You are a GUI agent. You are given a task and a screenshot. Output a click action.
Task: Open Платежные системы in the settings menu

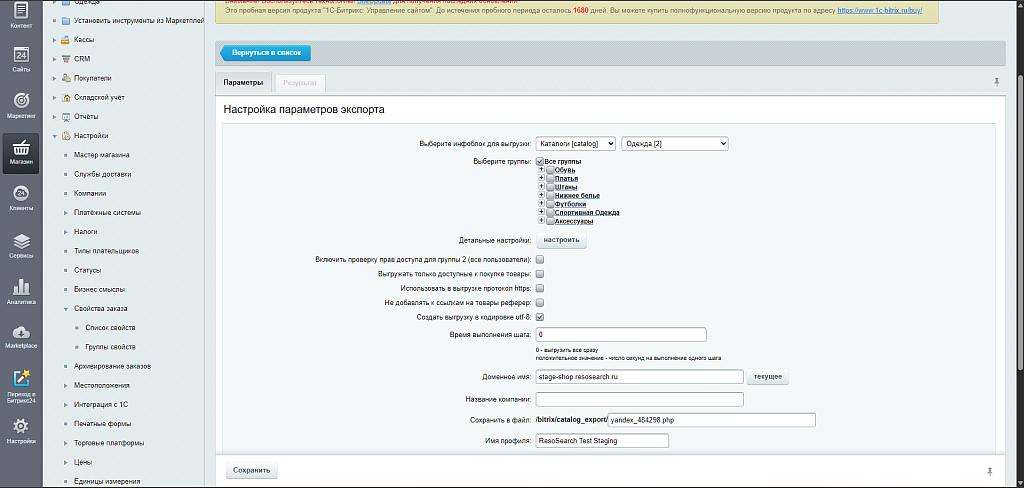(107, 213)
